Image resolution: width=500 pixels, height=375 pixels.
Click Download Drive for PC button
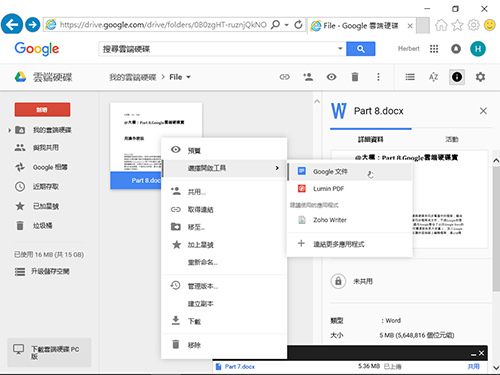[x=49, y=352]
